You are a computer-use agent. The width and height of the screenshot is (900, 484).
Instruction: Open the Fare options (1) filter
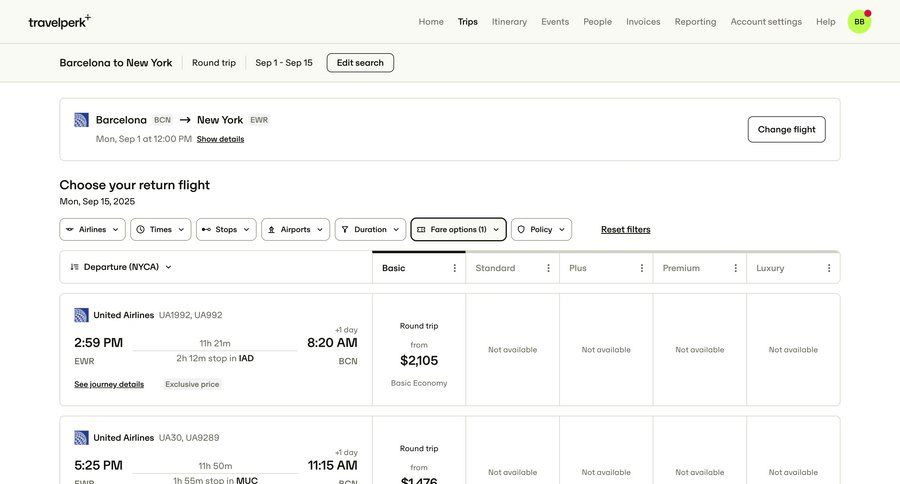point(458,230)
